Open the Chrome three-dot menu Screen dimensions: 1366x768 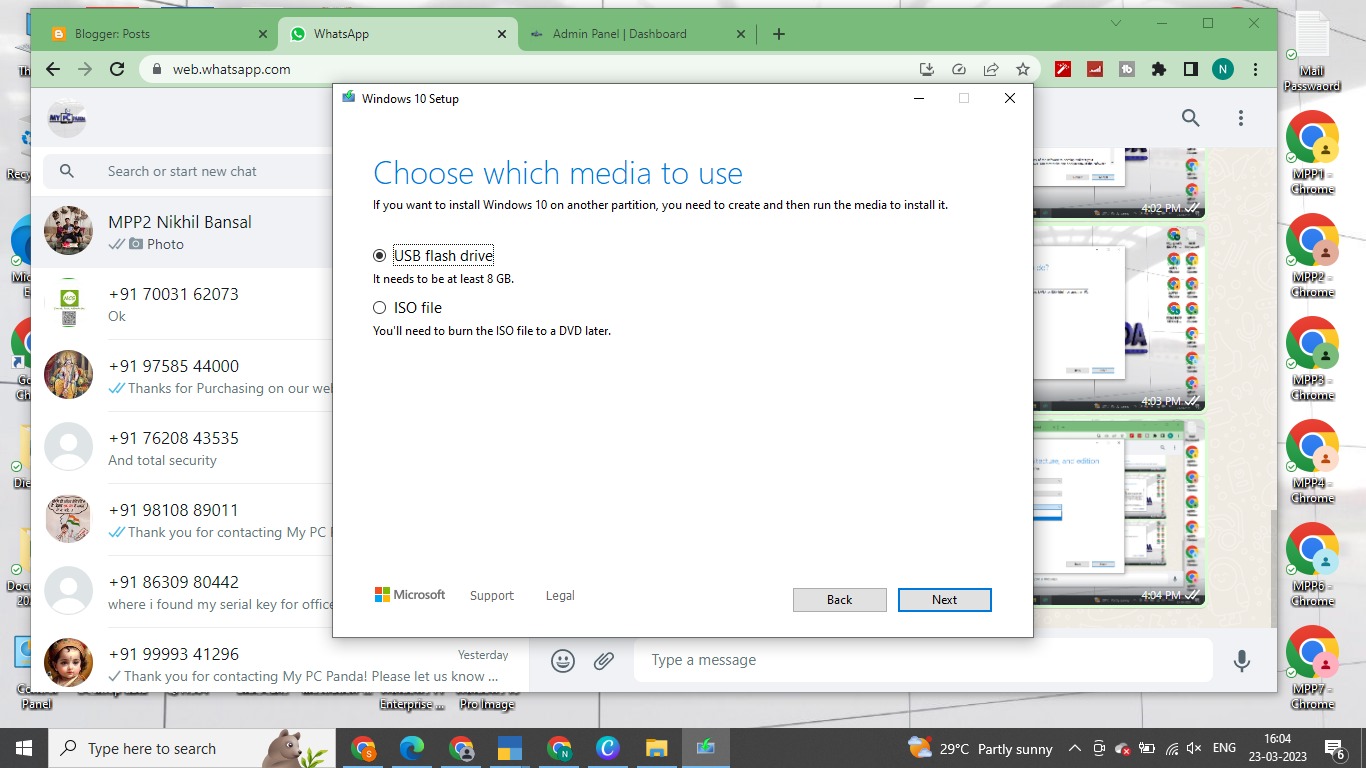pyautogui.click(x=1255, y=69)
